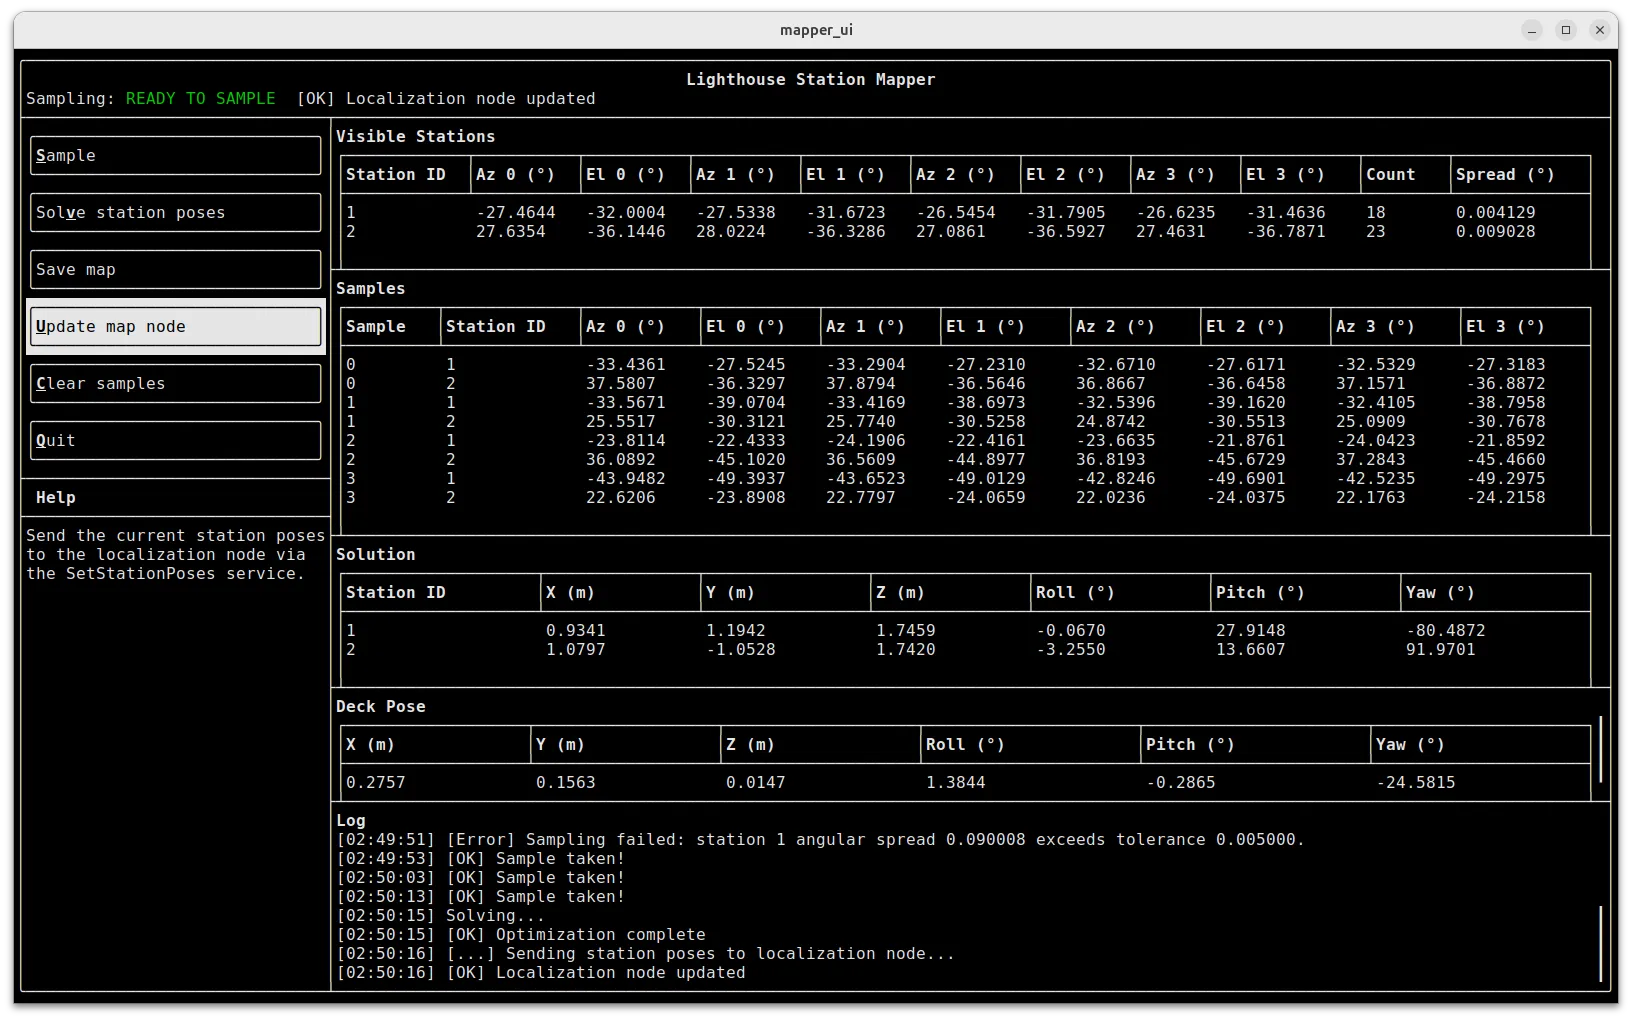
Task: Click the Lighthouse Station Mapper title
Action: pos(811,80)
